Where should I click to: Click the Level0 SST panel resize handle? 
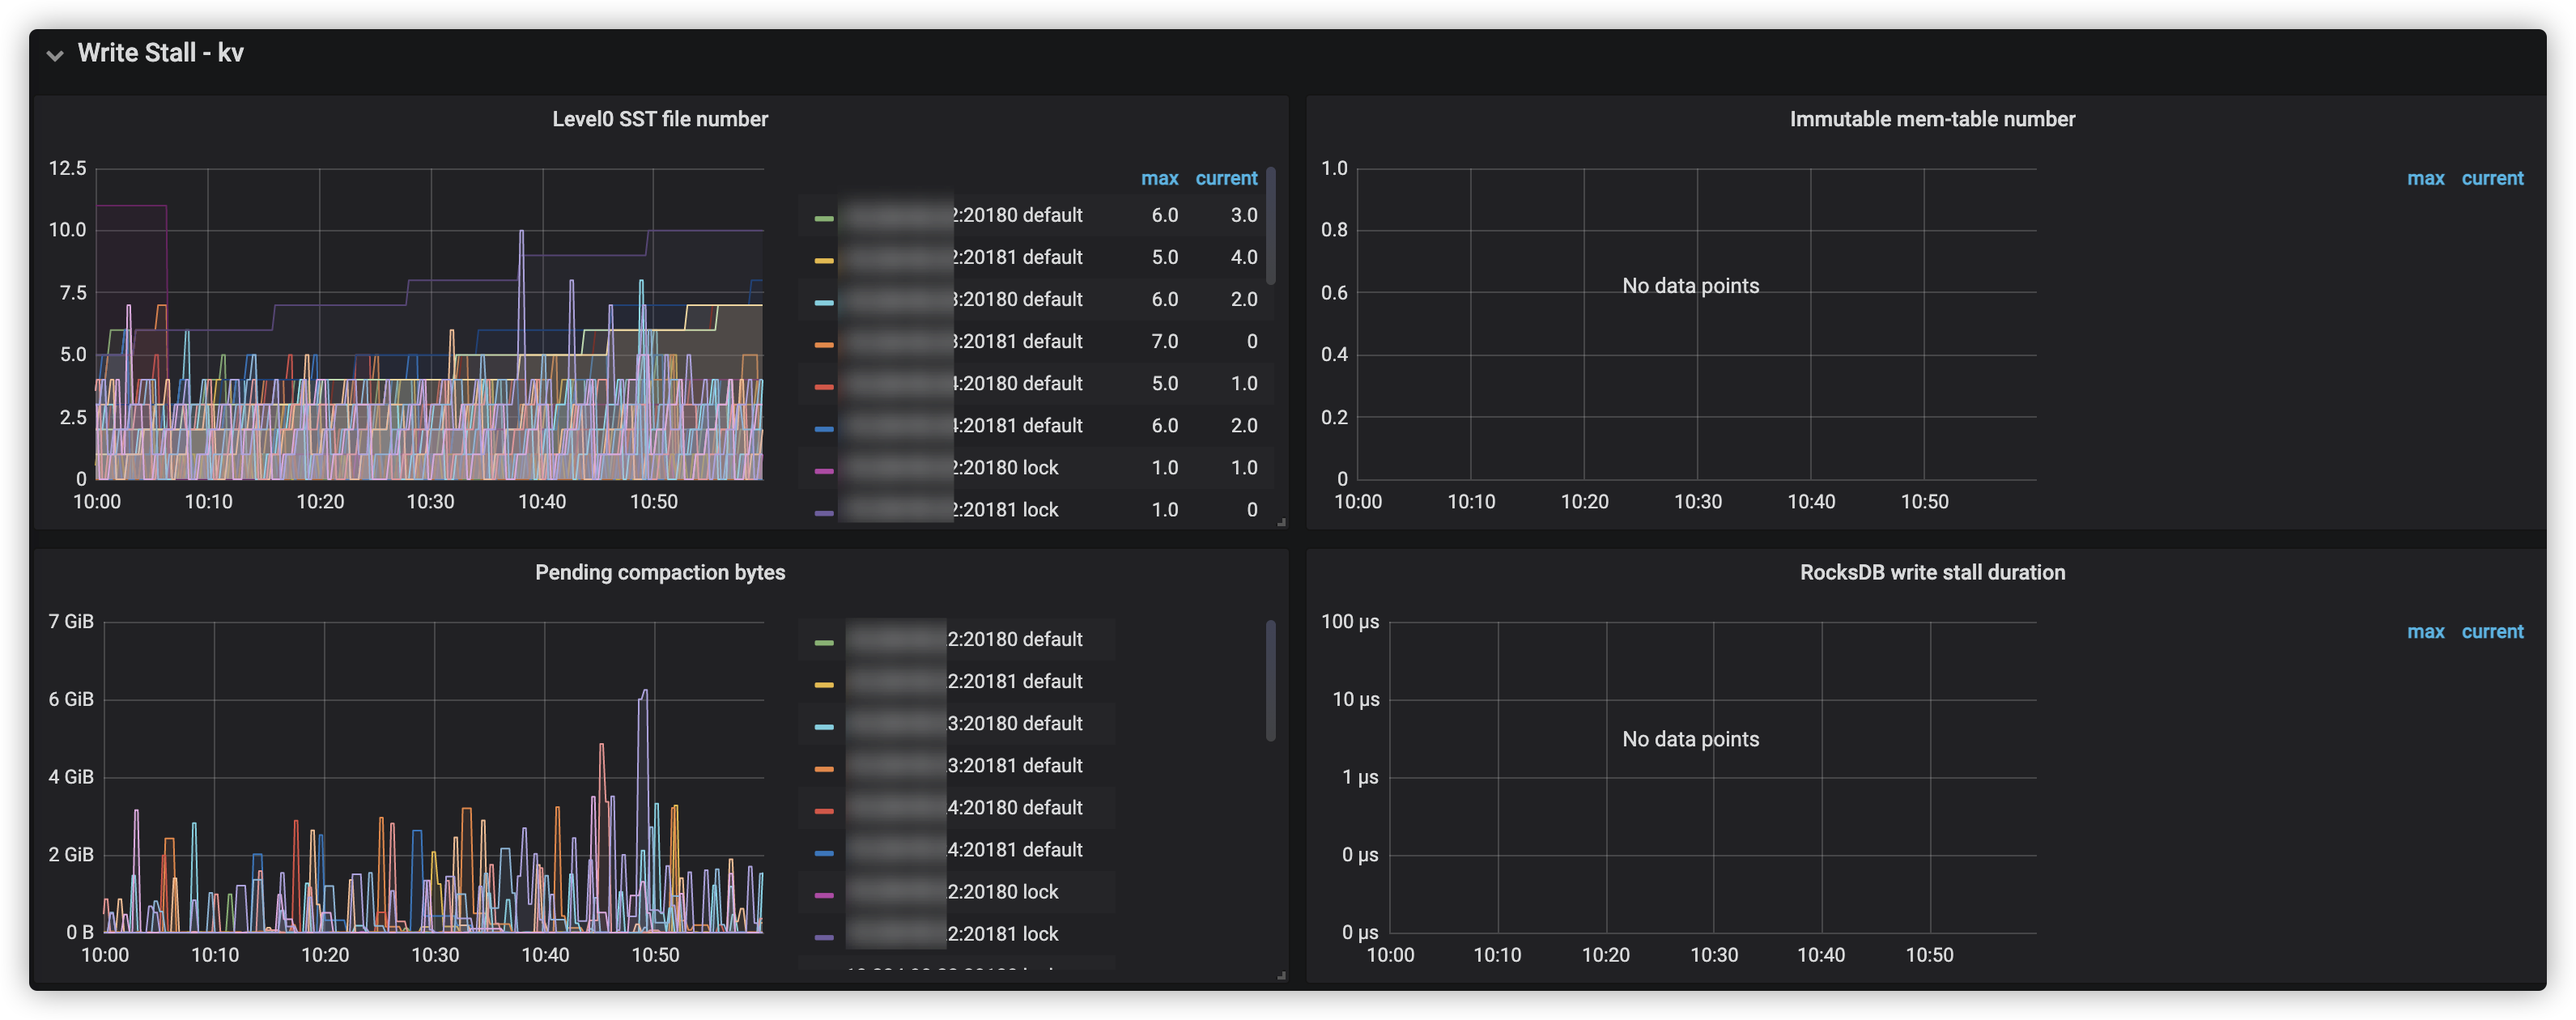coord(1281,522)
